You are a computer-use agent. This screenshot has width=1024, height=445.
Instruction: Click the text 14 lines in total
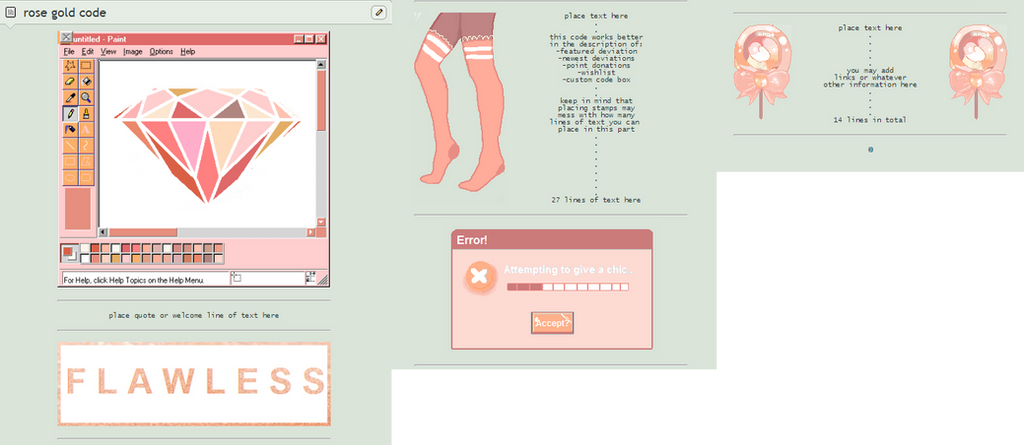pos(870,120)
